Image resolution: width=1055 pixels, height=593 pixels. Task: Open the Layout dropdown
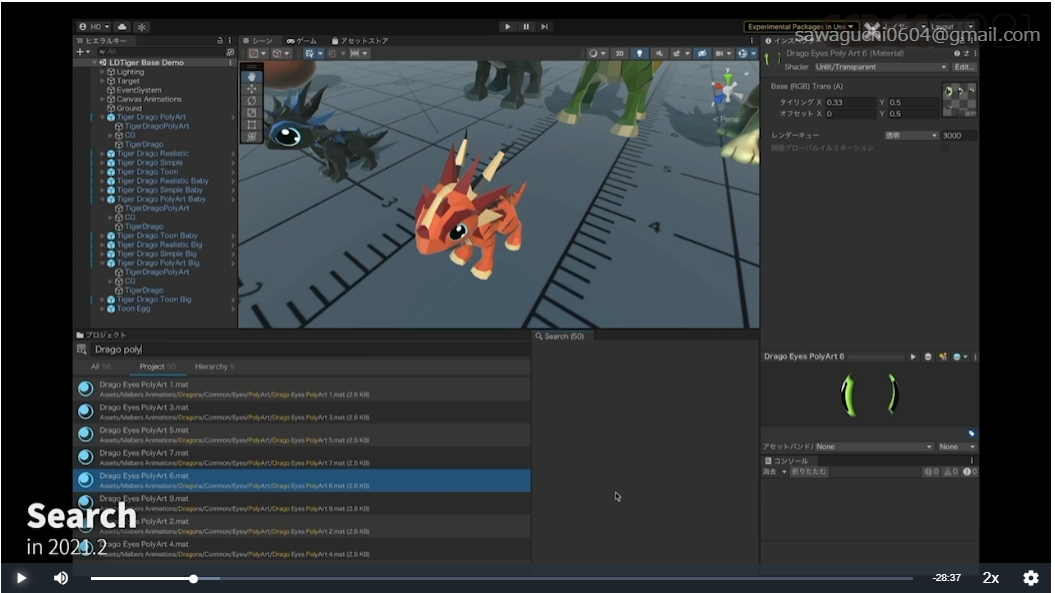point(952,27)
